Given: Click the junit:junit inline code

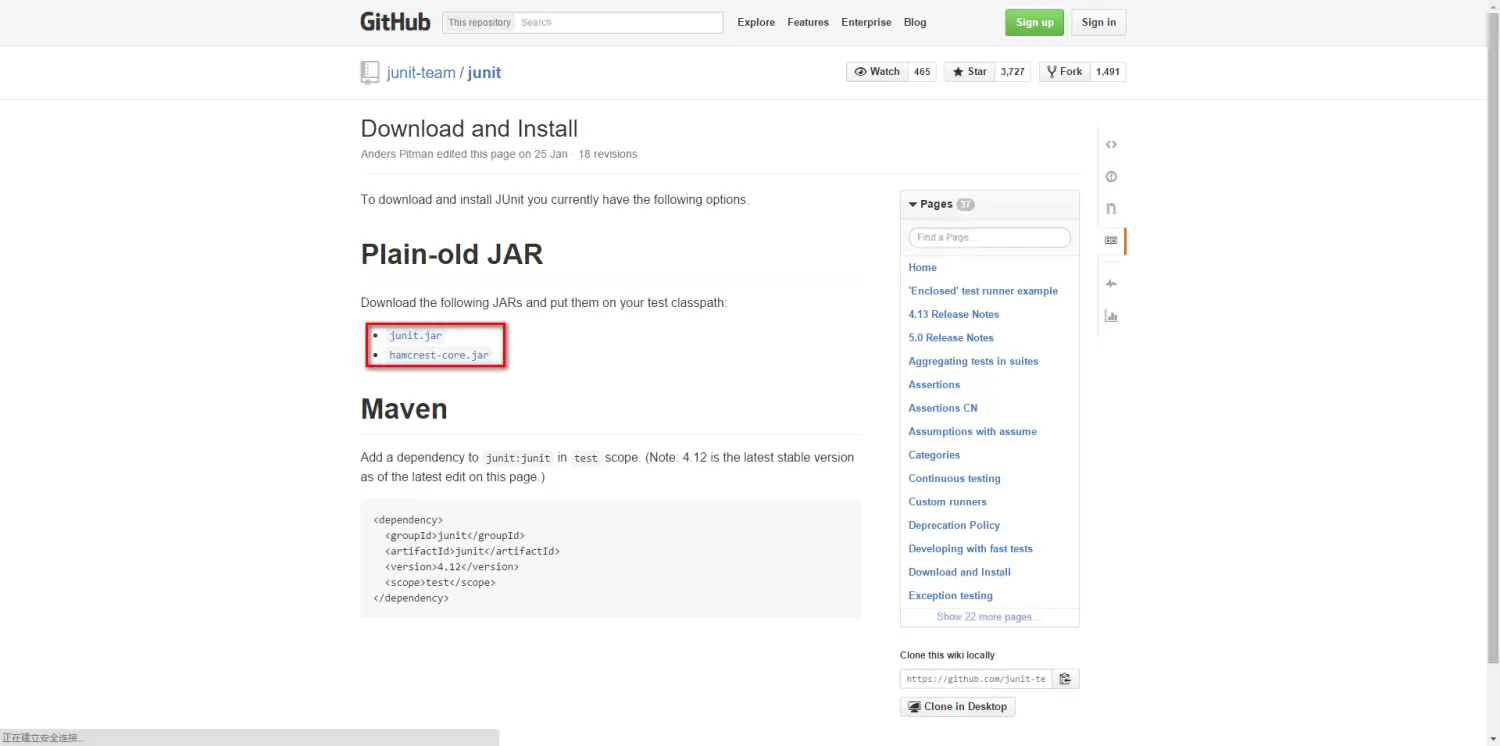Looking at the screenshot, I should pyautogui.click(x=517, y=458).
